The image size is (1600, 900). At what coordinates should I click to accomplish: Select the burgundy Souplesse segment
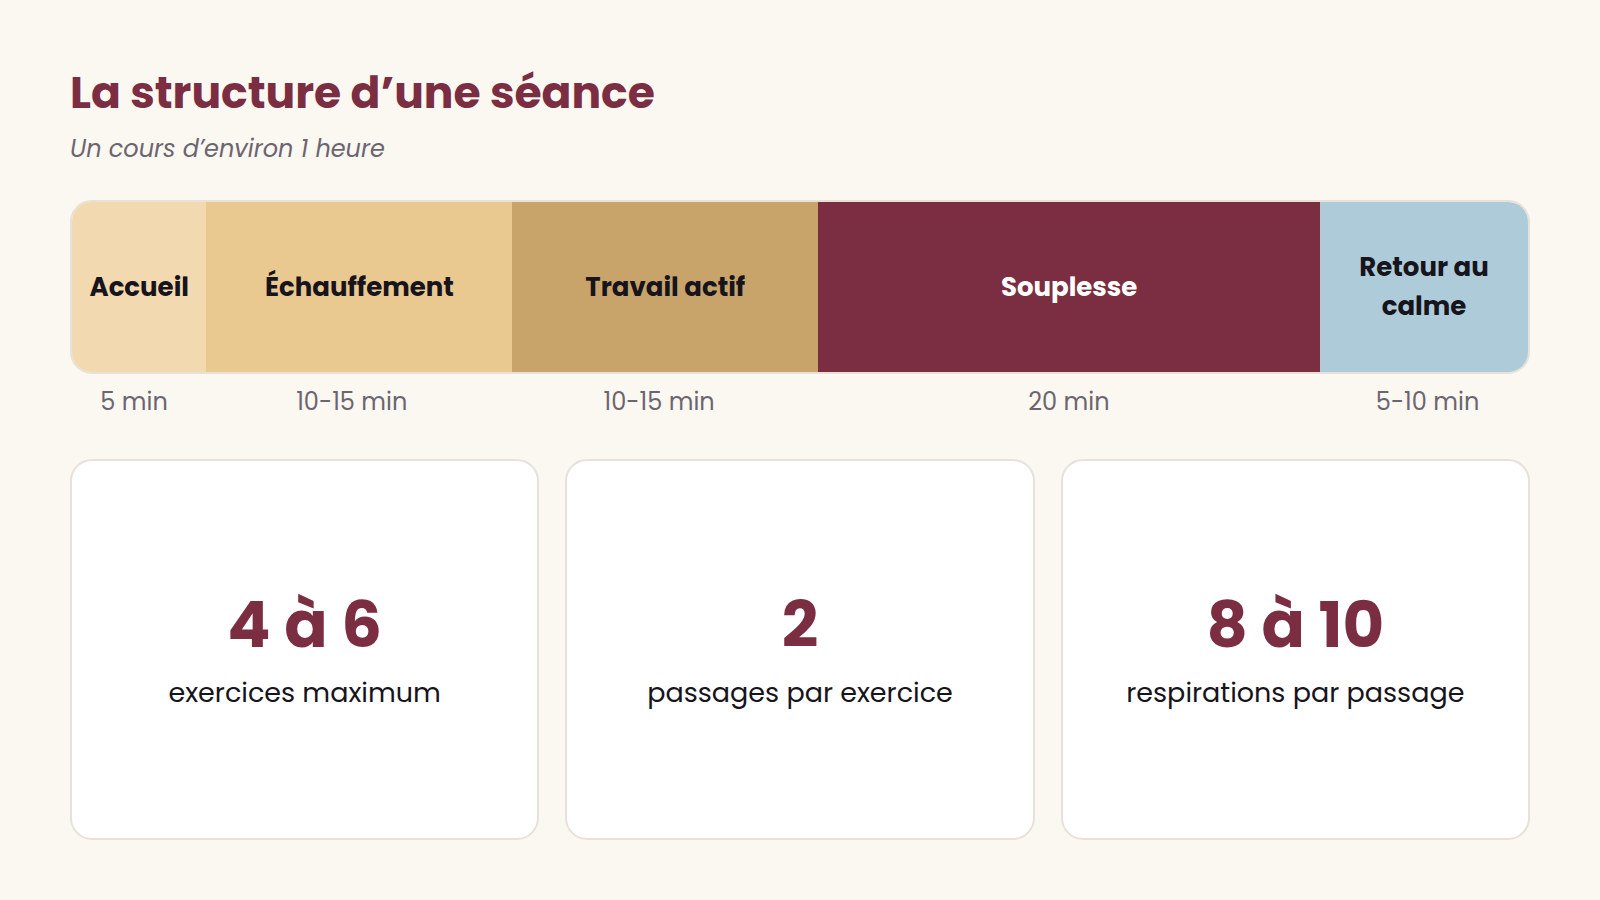click(1069, 287)
